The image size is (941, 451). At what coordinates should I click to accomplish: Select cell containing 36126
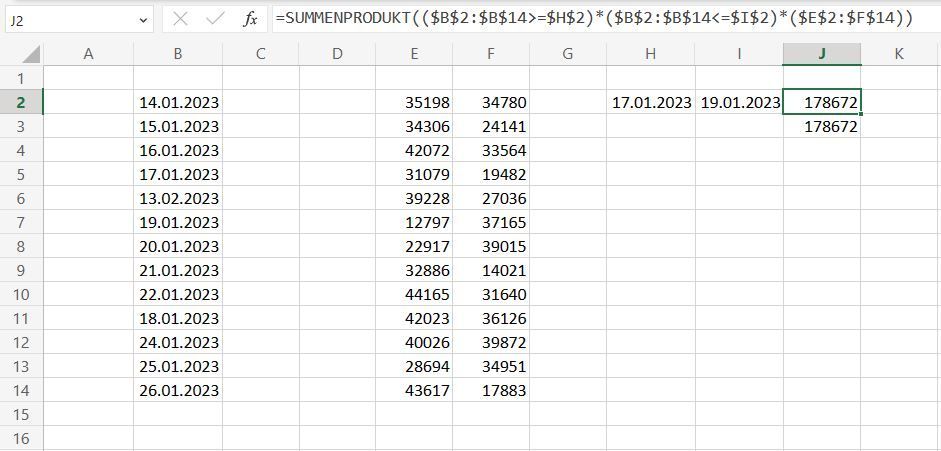pyautogui.click(x=491, y=318)
